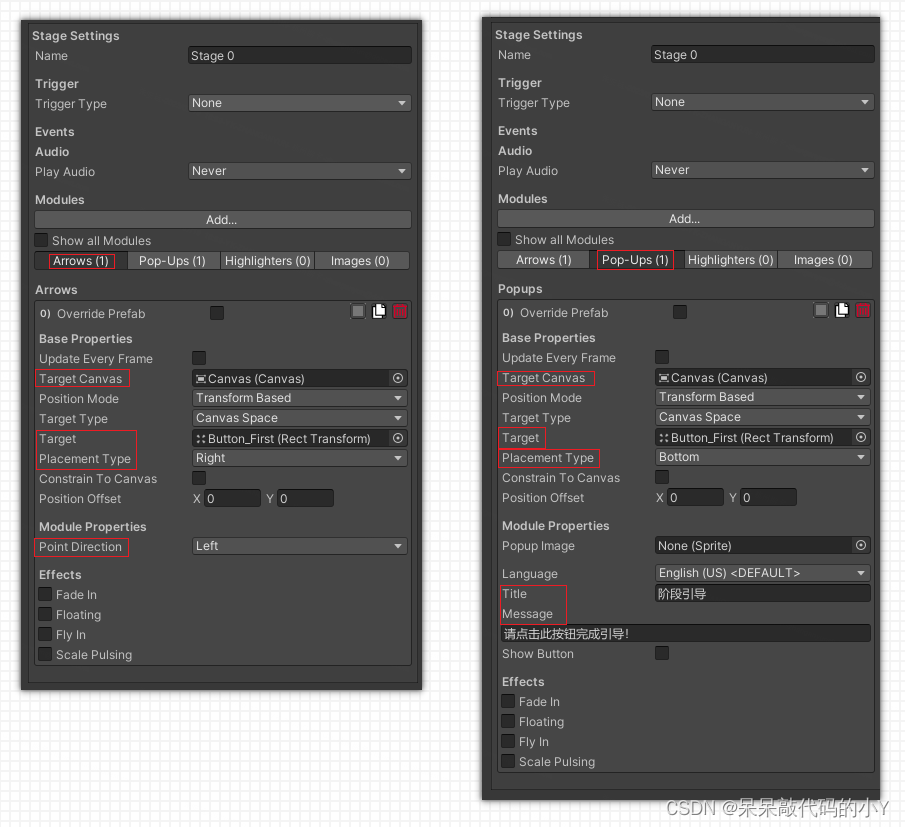The height and width of the screenshot is (827, 905).
Task: Click gray square icon in Arrows header
Action: [358, 312]
